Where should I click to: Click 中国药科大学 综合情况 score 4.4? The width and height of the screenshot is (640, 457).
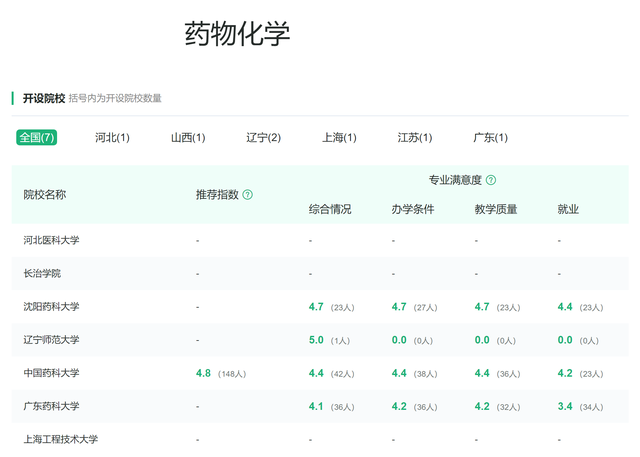[x=316, y=373]
